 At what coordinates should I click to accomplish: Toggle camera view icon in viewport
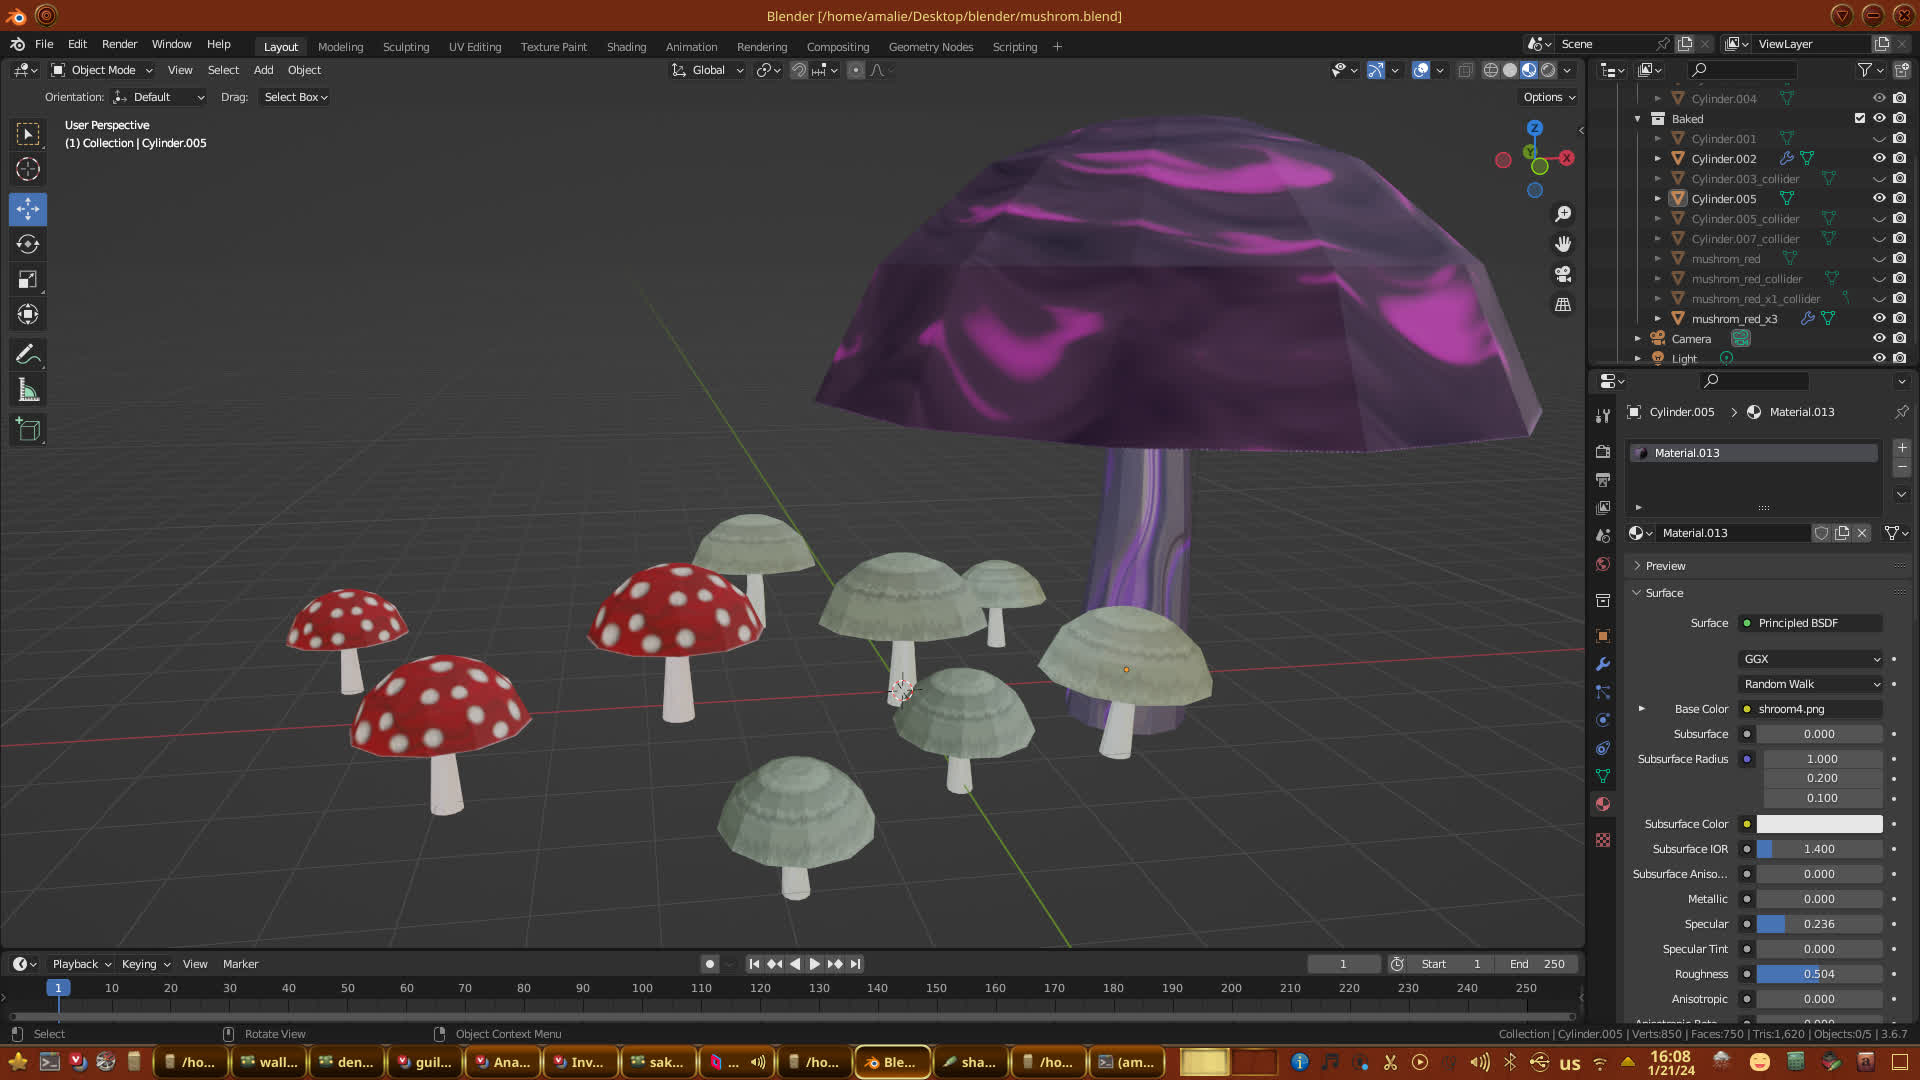tap(1563, 274)
